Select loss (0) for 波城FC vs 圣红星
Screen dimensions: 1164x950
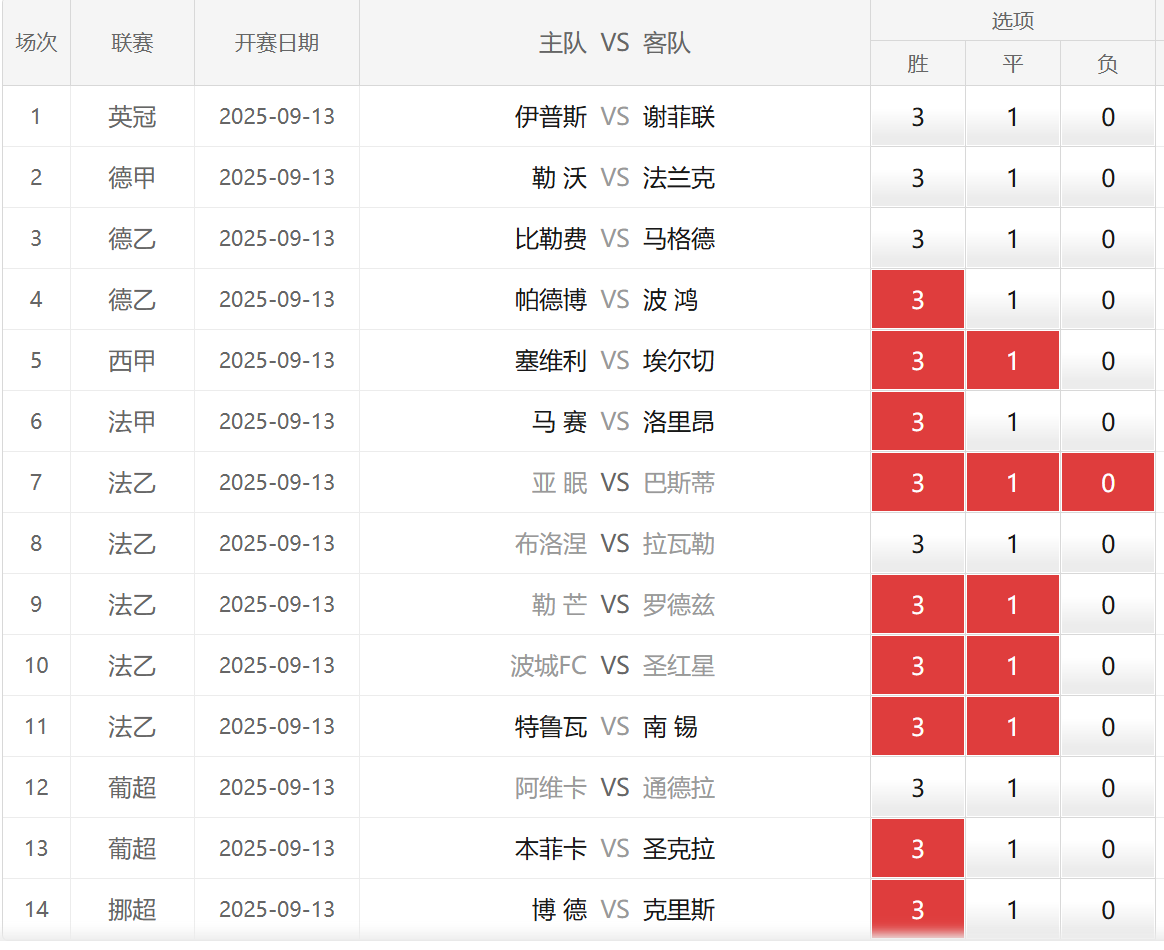click(1108, 665)
